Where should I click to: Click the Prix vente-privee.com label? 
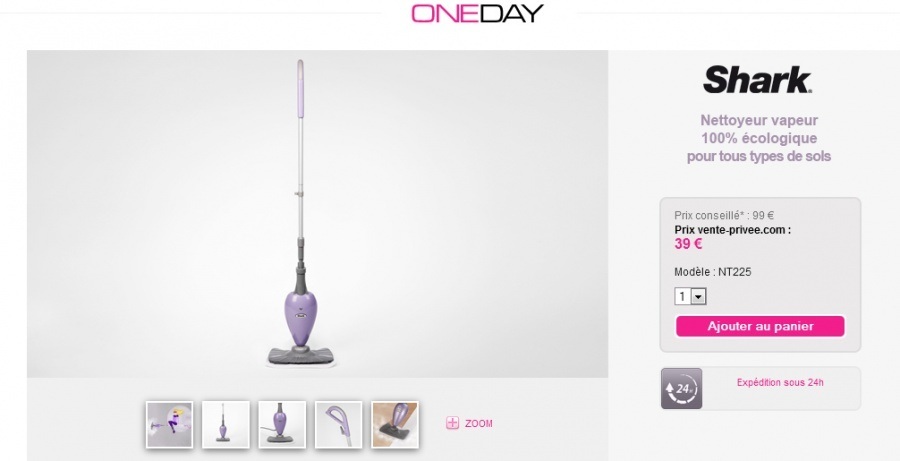pos(732,230)
